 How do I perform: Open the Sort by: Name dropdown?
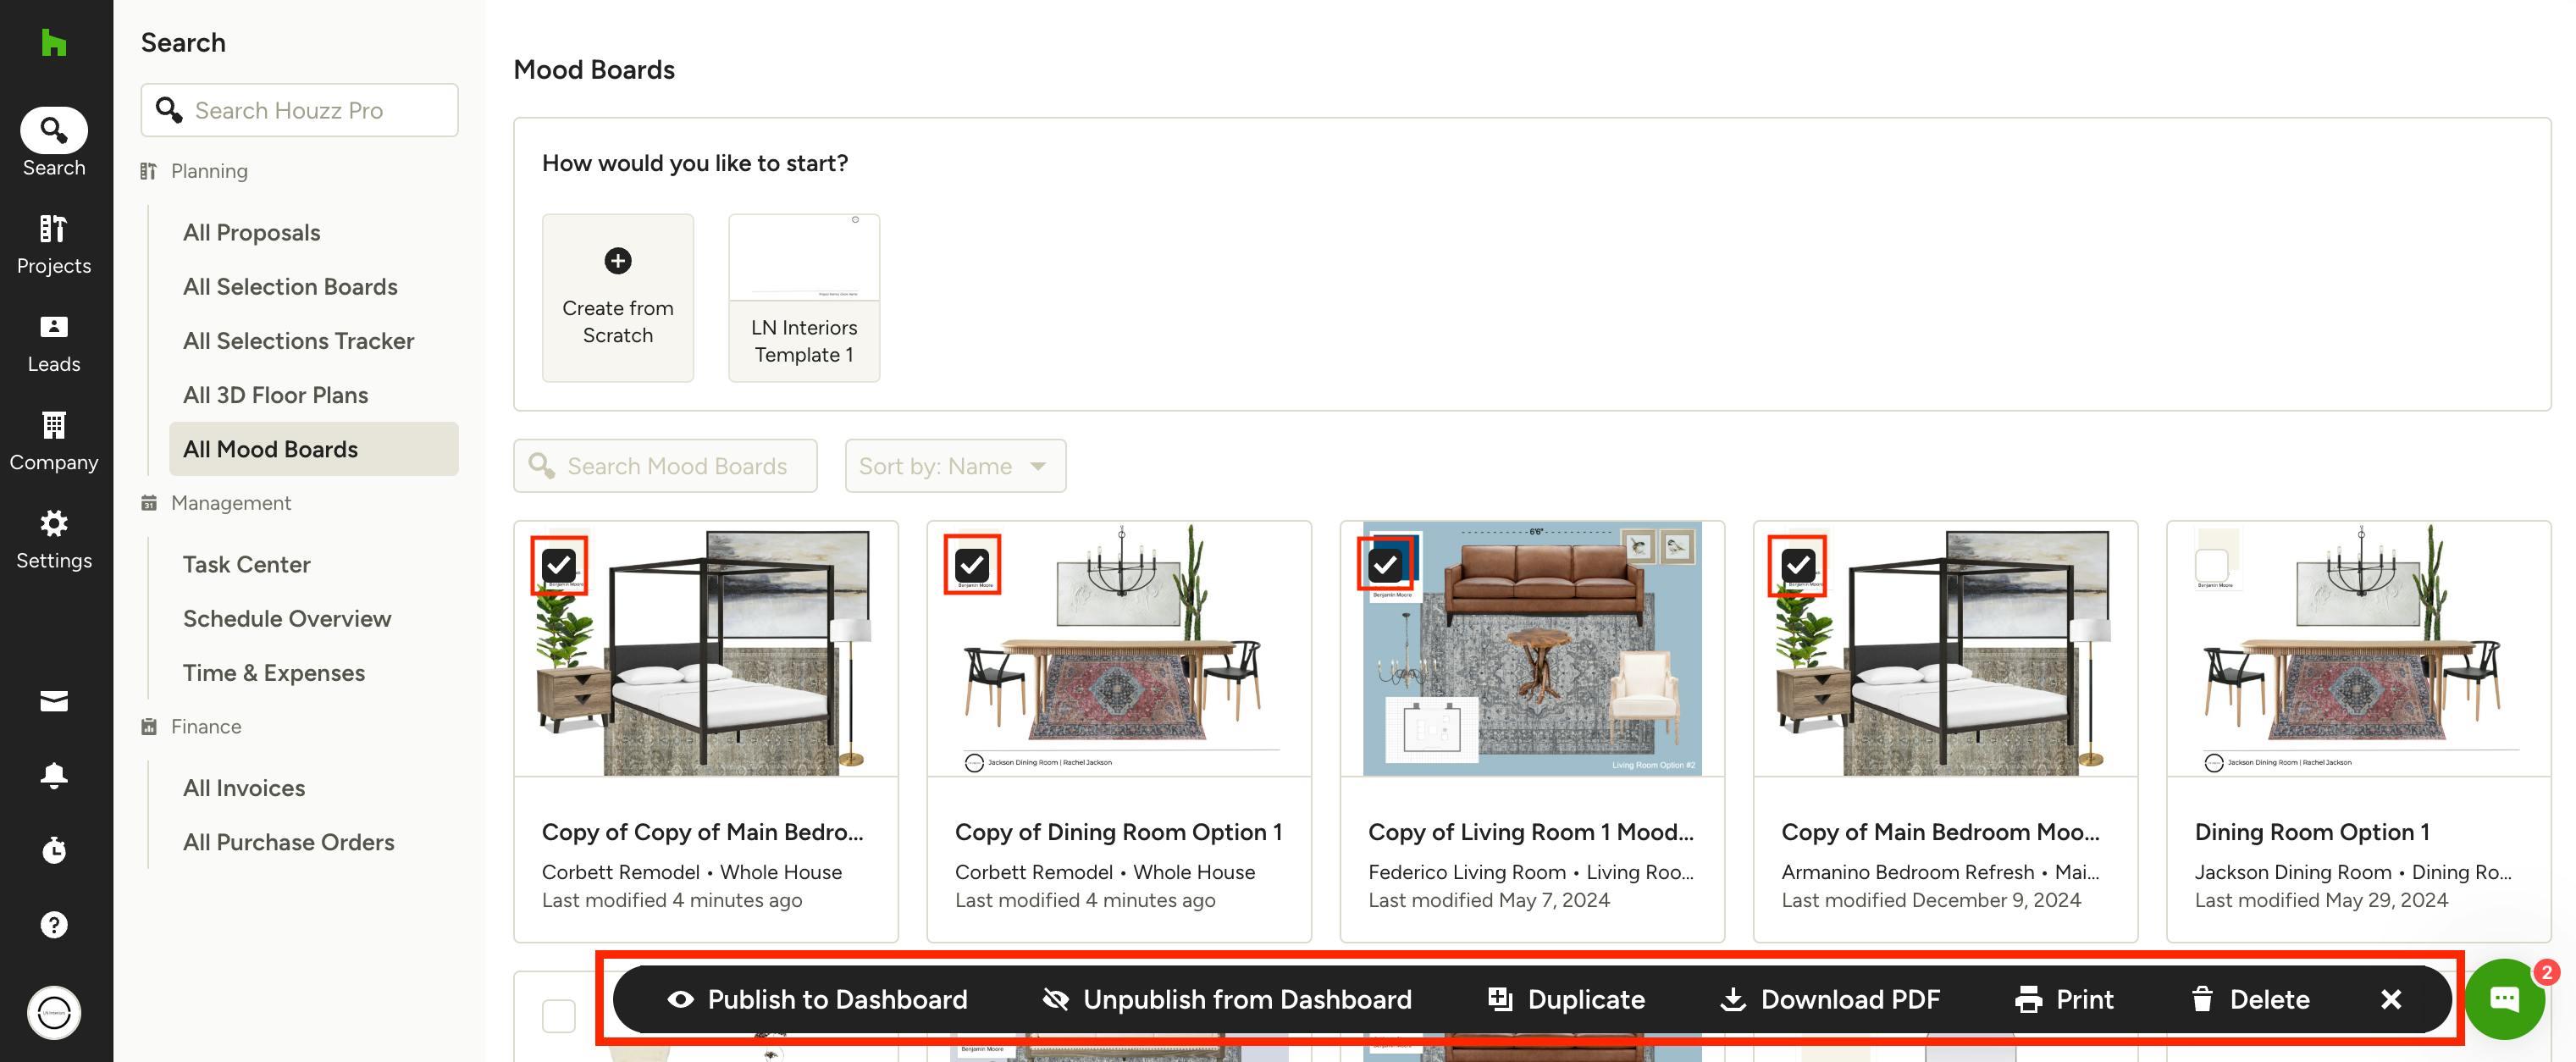point(954,466)
